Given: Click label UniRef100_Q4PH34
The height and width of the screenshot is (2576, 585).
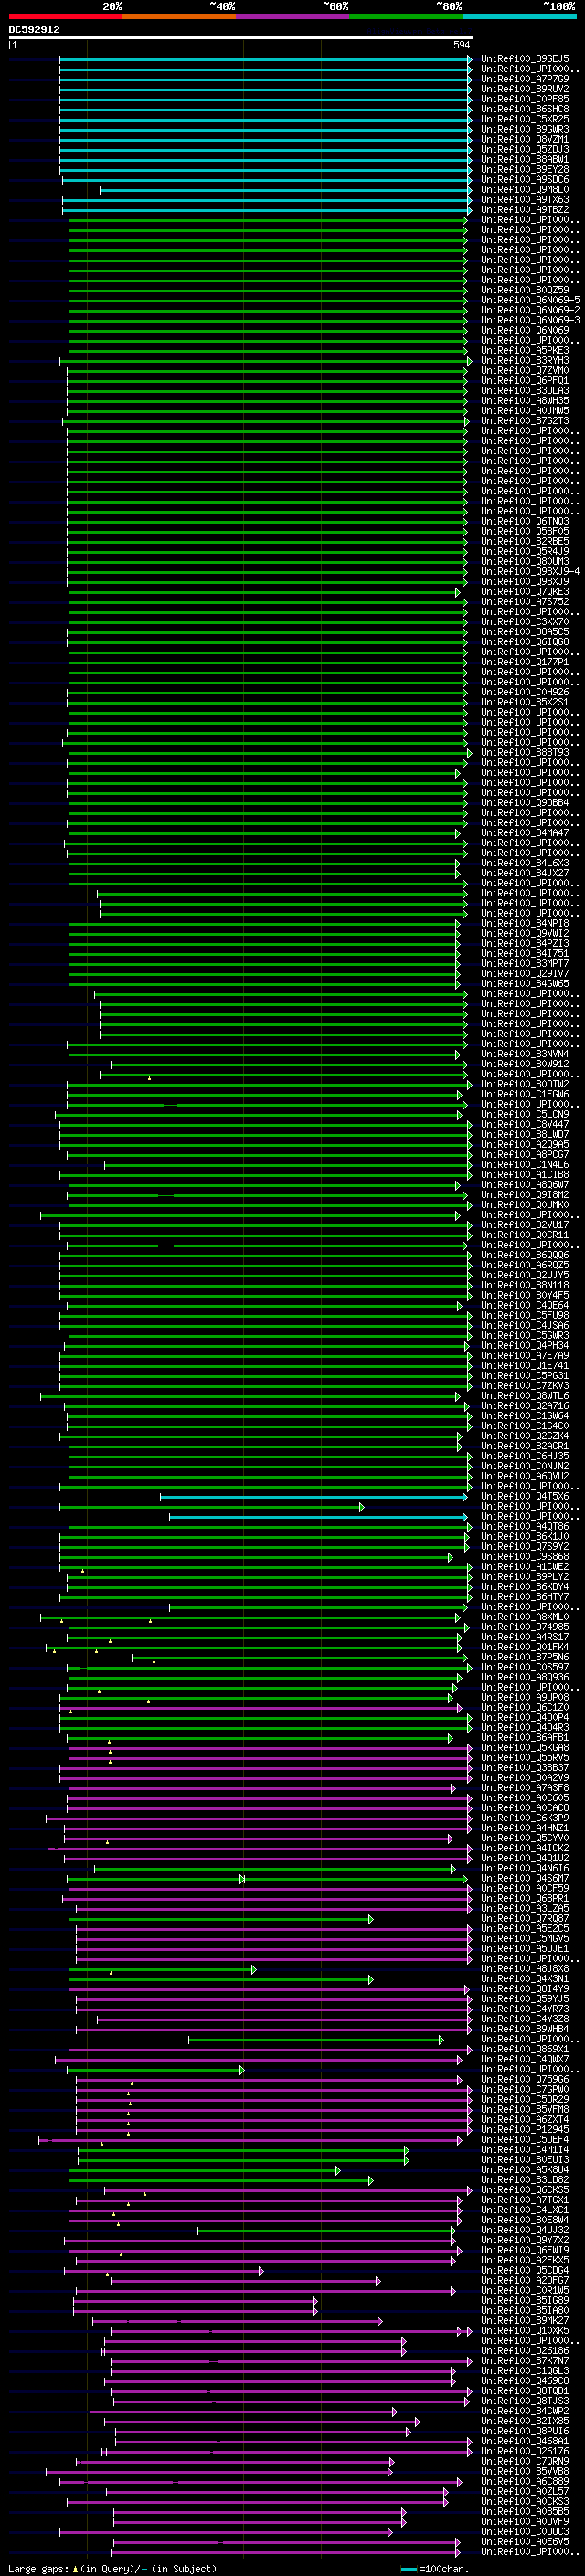Looking at the screenshot, I should 524,1345.
